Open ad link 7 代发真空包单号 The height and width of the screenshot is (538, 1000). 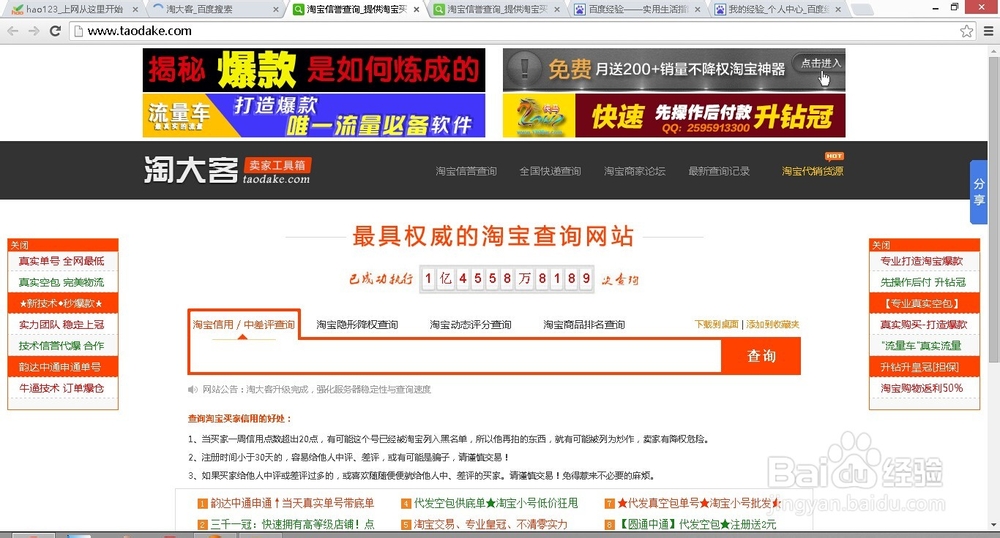click(x=699, y=503)
